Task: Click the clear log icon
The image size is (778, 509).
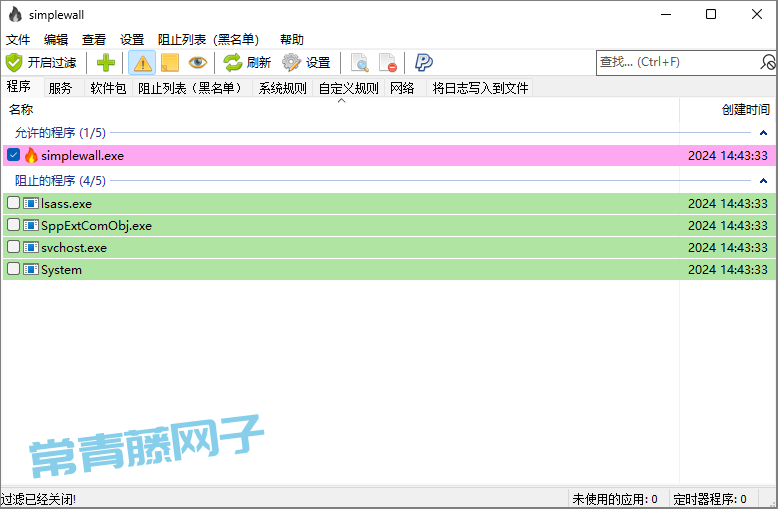Action: coord(387,62)
